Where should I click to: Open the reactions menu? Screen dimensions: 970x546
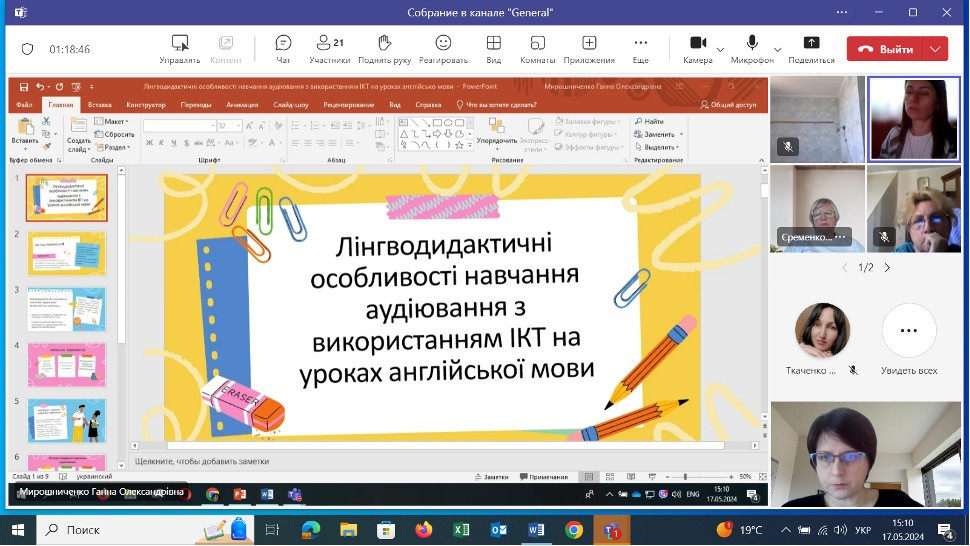[443, 48]
